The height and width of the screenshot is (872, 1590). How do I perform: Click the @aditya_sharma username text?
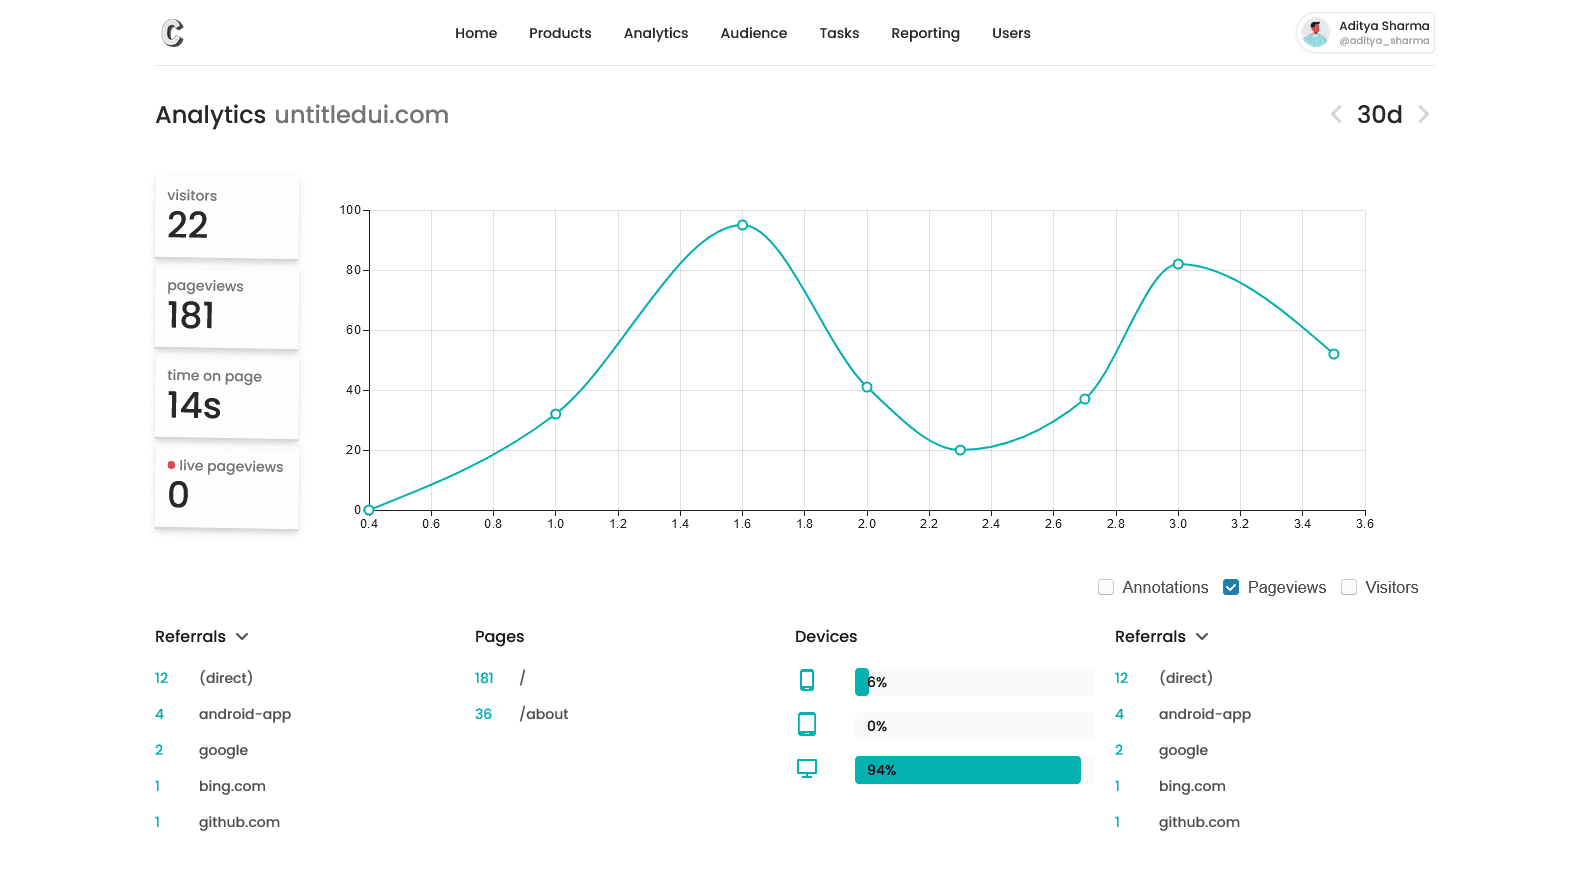1384,41
